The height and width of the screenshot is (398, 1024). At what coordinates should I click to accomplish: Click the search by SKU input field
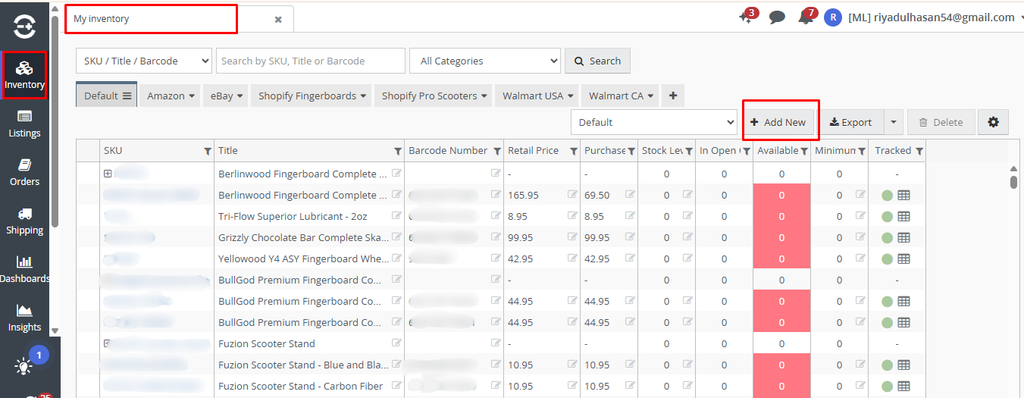(311, 61)
